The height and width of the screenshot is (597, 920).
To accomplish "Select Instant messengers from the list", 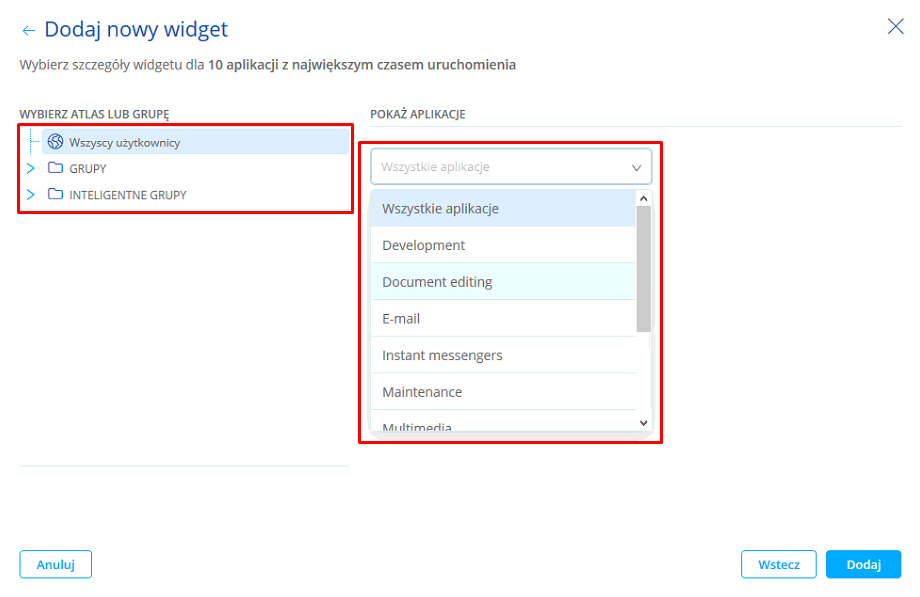I will (442, 355).
